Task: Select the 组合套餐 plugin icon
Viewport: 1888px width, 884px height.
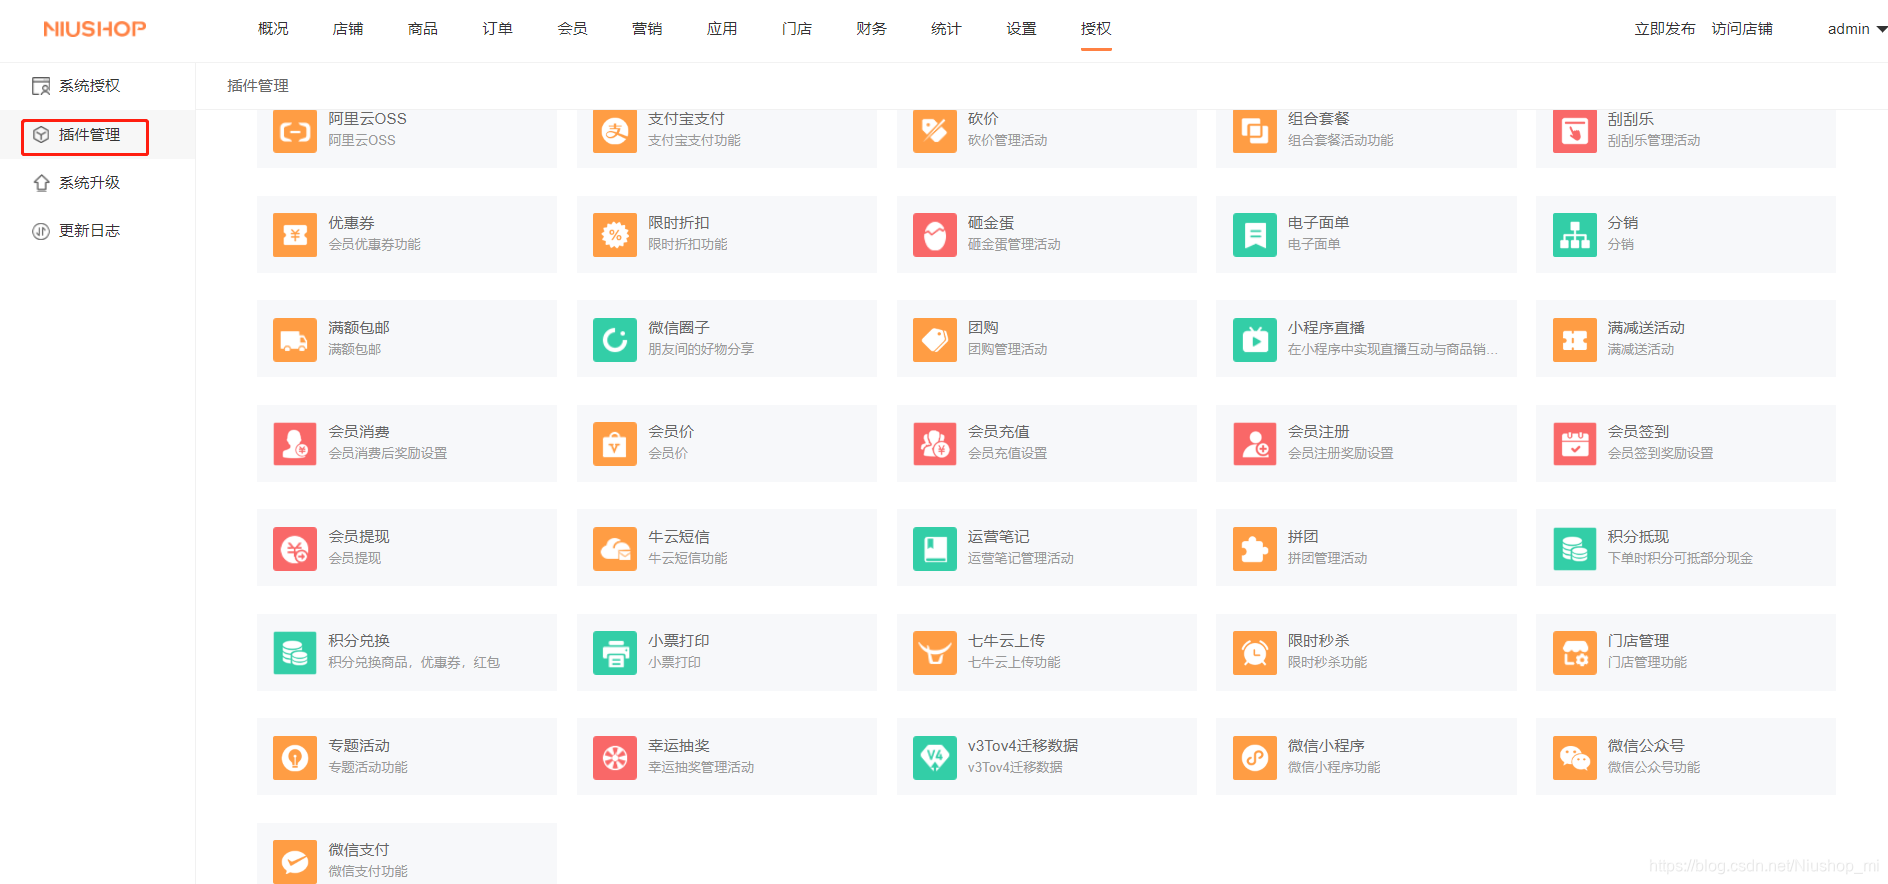Action: pyautogui.click(x=1255, y=131)
